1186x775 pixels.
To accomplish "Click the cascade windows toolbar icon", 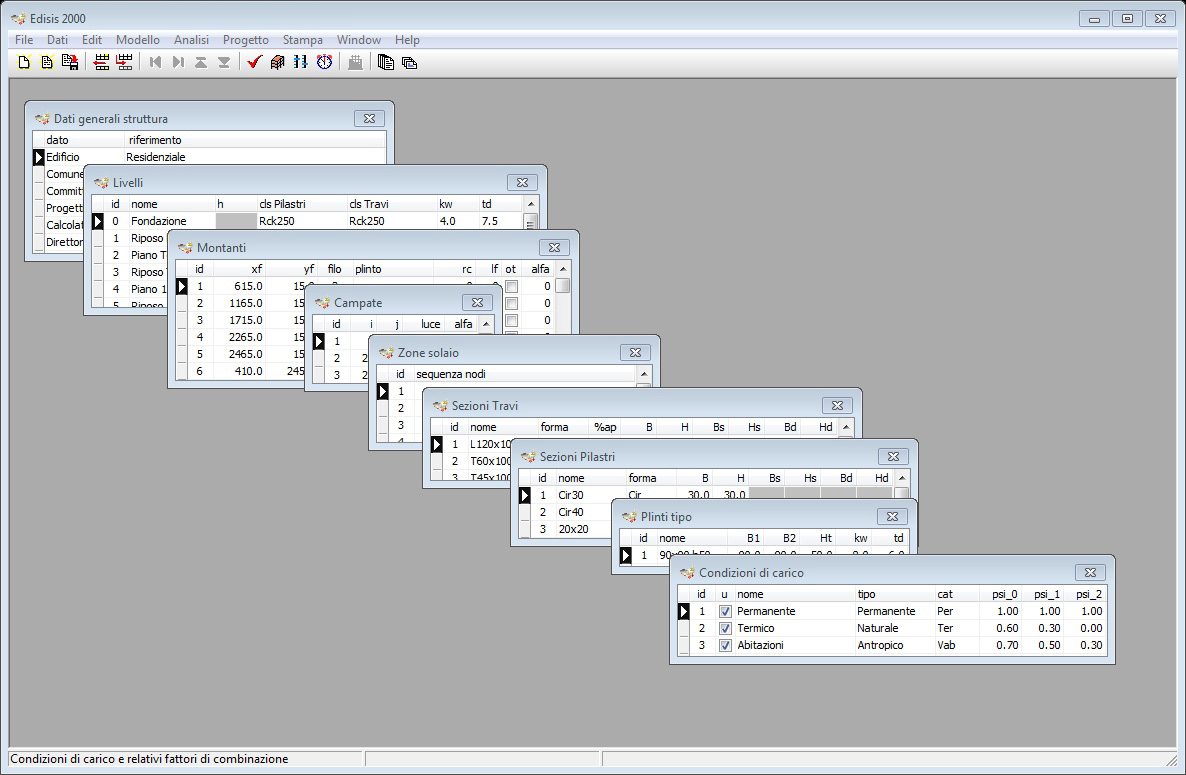I will click(409, 63).
